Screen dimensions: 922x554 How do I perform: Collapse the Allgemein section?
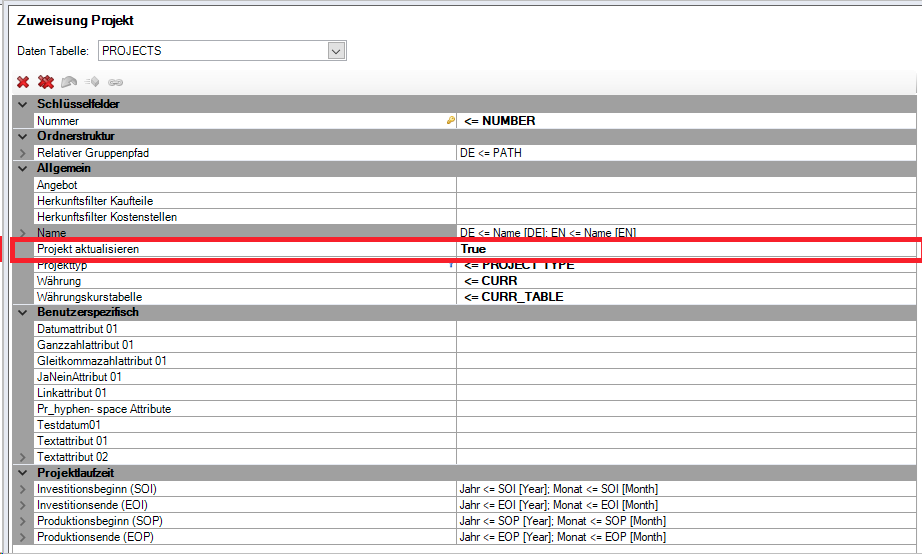tap(23, 169)
